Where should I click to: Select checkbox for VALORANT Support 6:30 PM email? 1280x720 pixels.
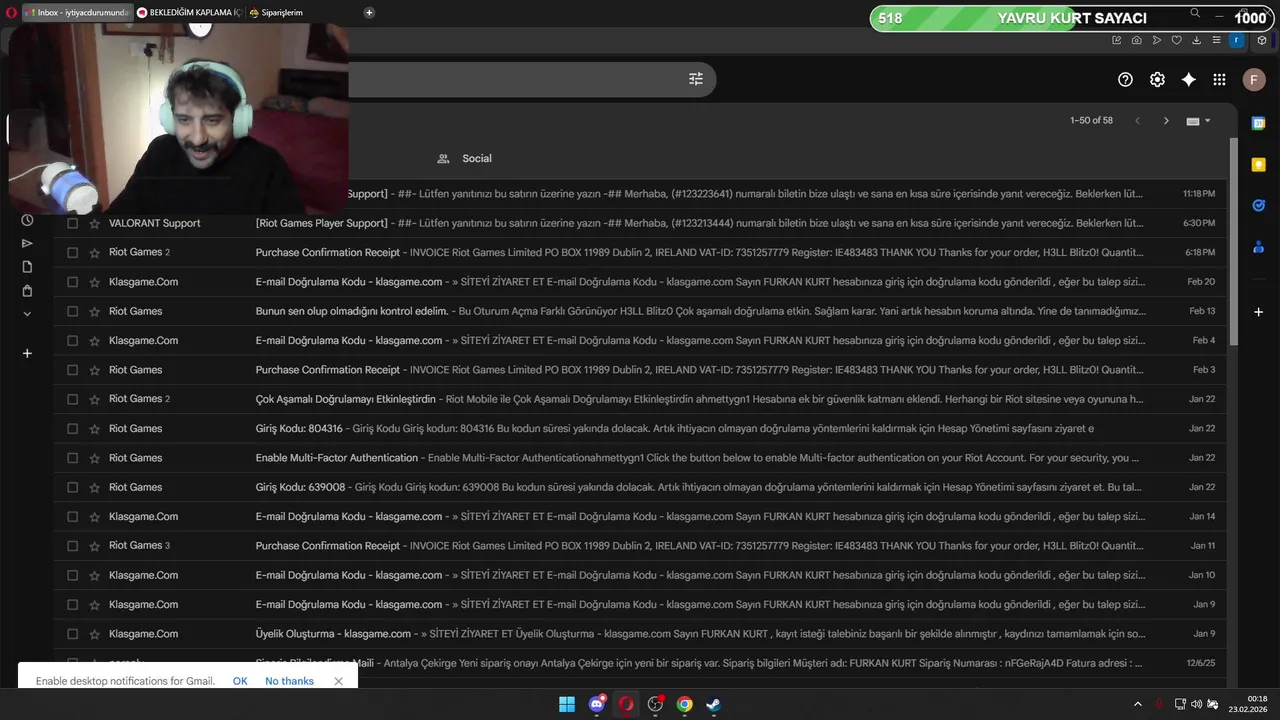[x=72, y=223]
